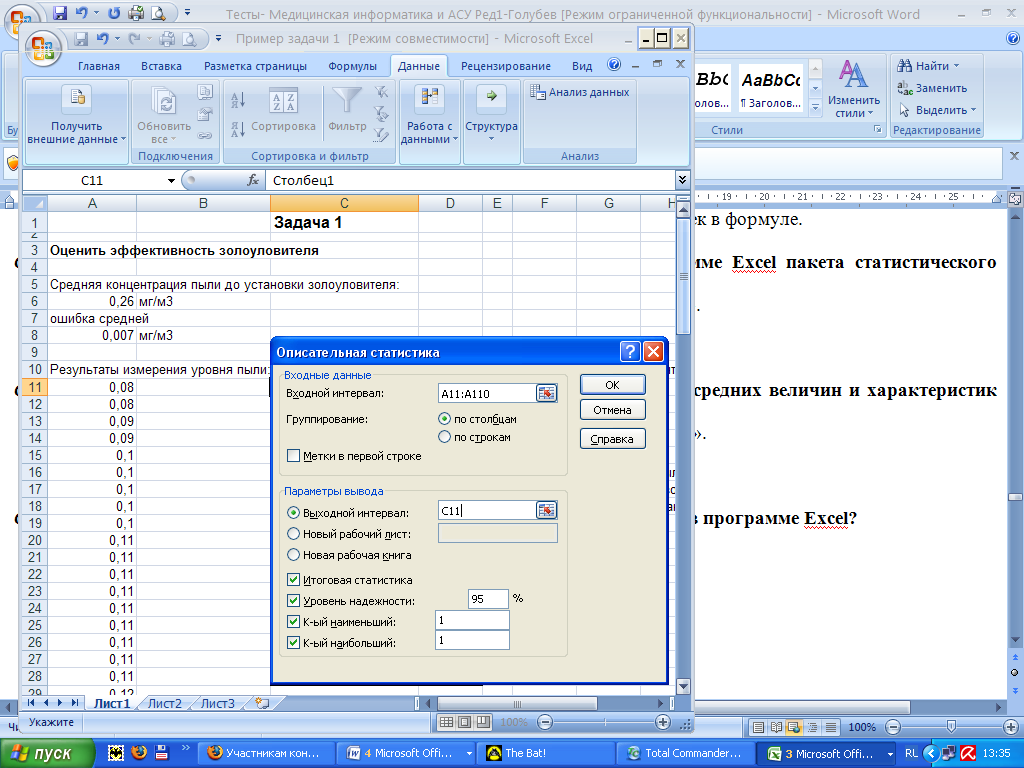Image resolution: width=1024 pixels, height=768 pixels.
Task: Click Sort A to Z ascending icon
Action: (238, 99)
